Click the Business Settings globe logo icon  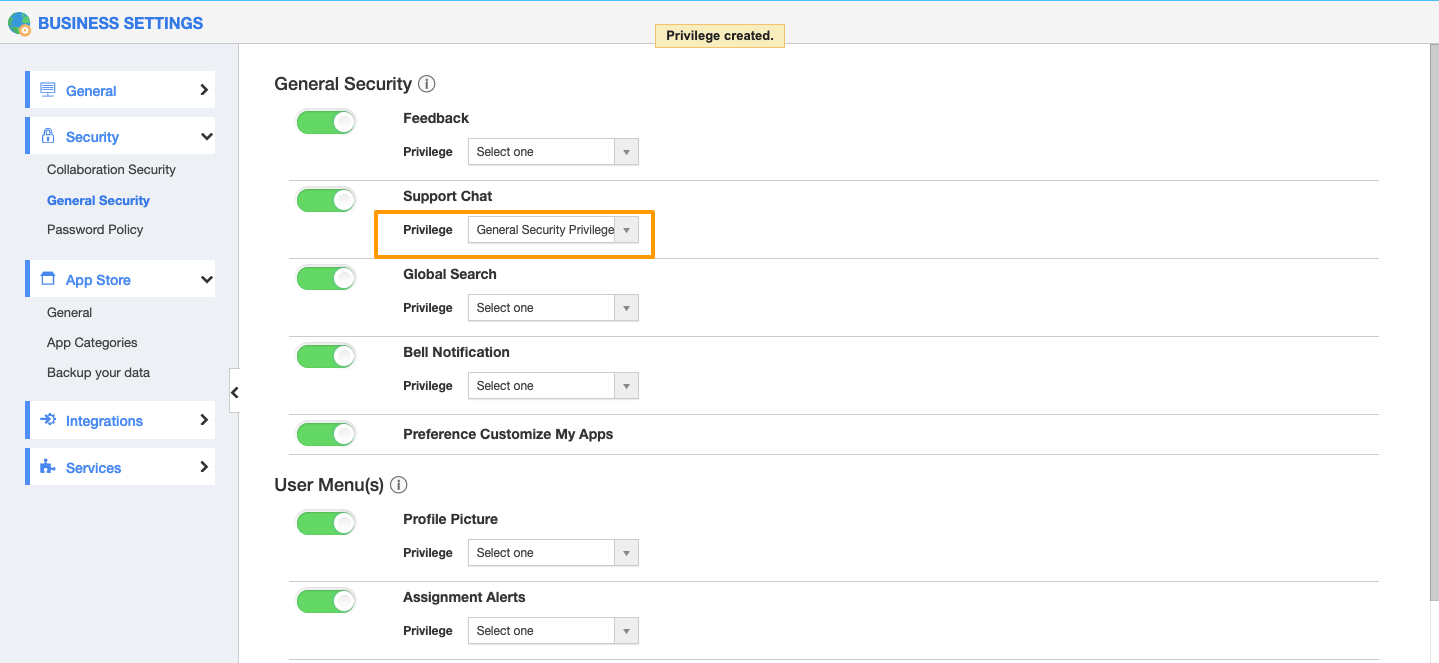click(19, 23)
